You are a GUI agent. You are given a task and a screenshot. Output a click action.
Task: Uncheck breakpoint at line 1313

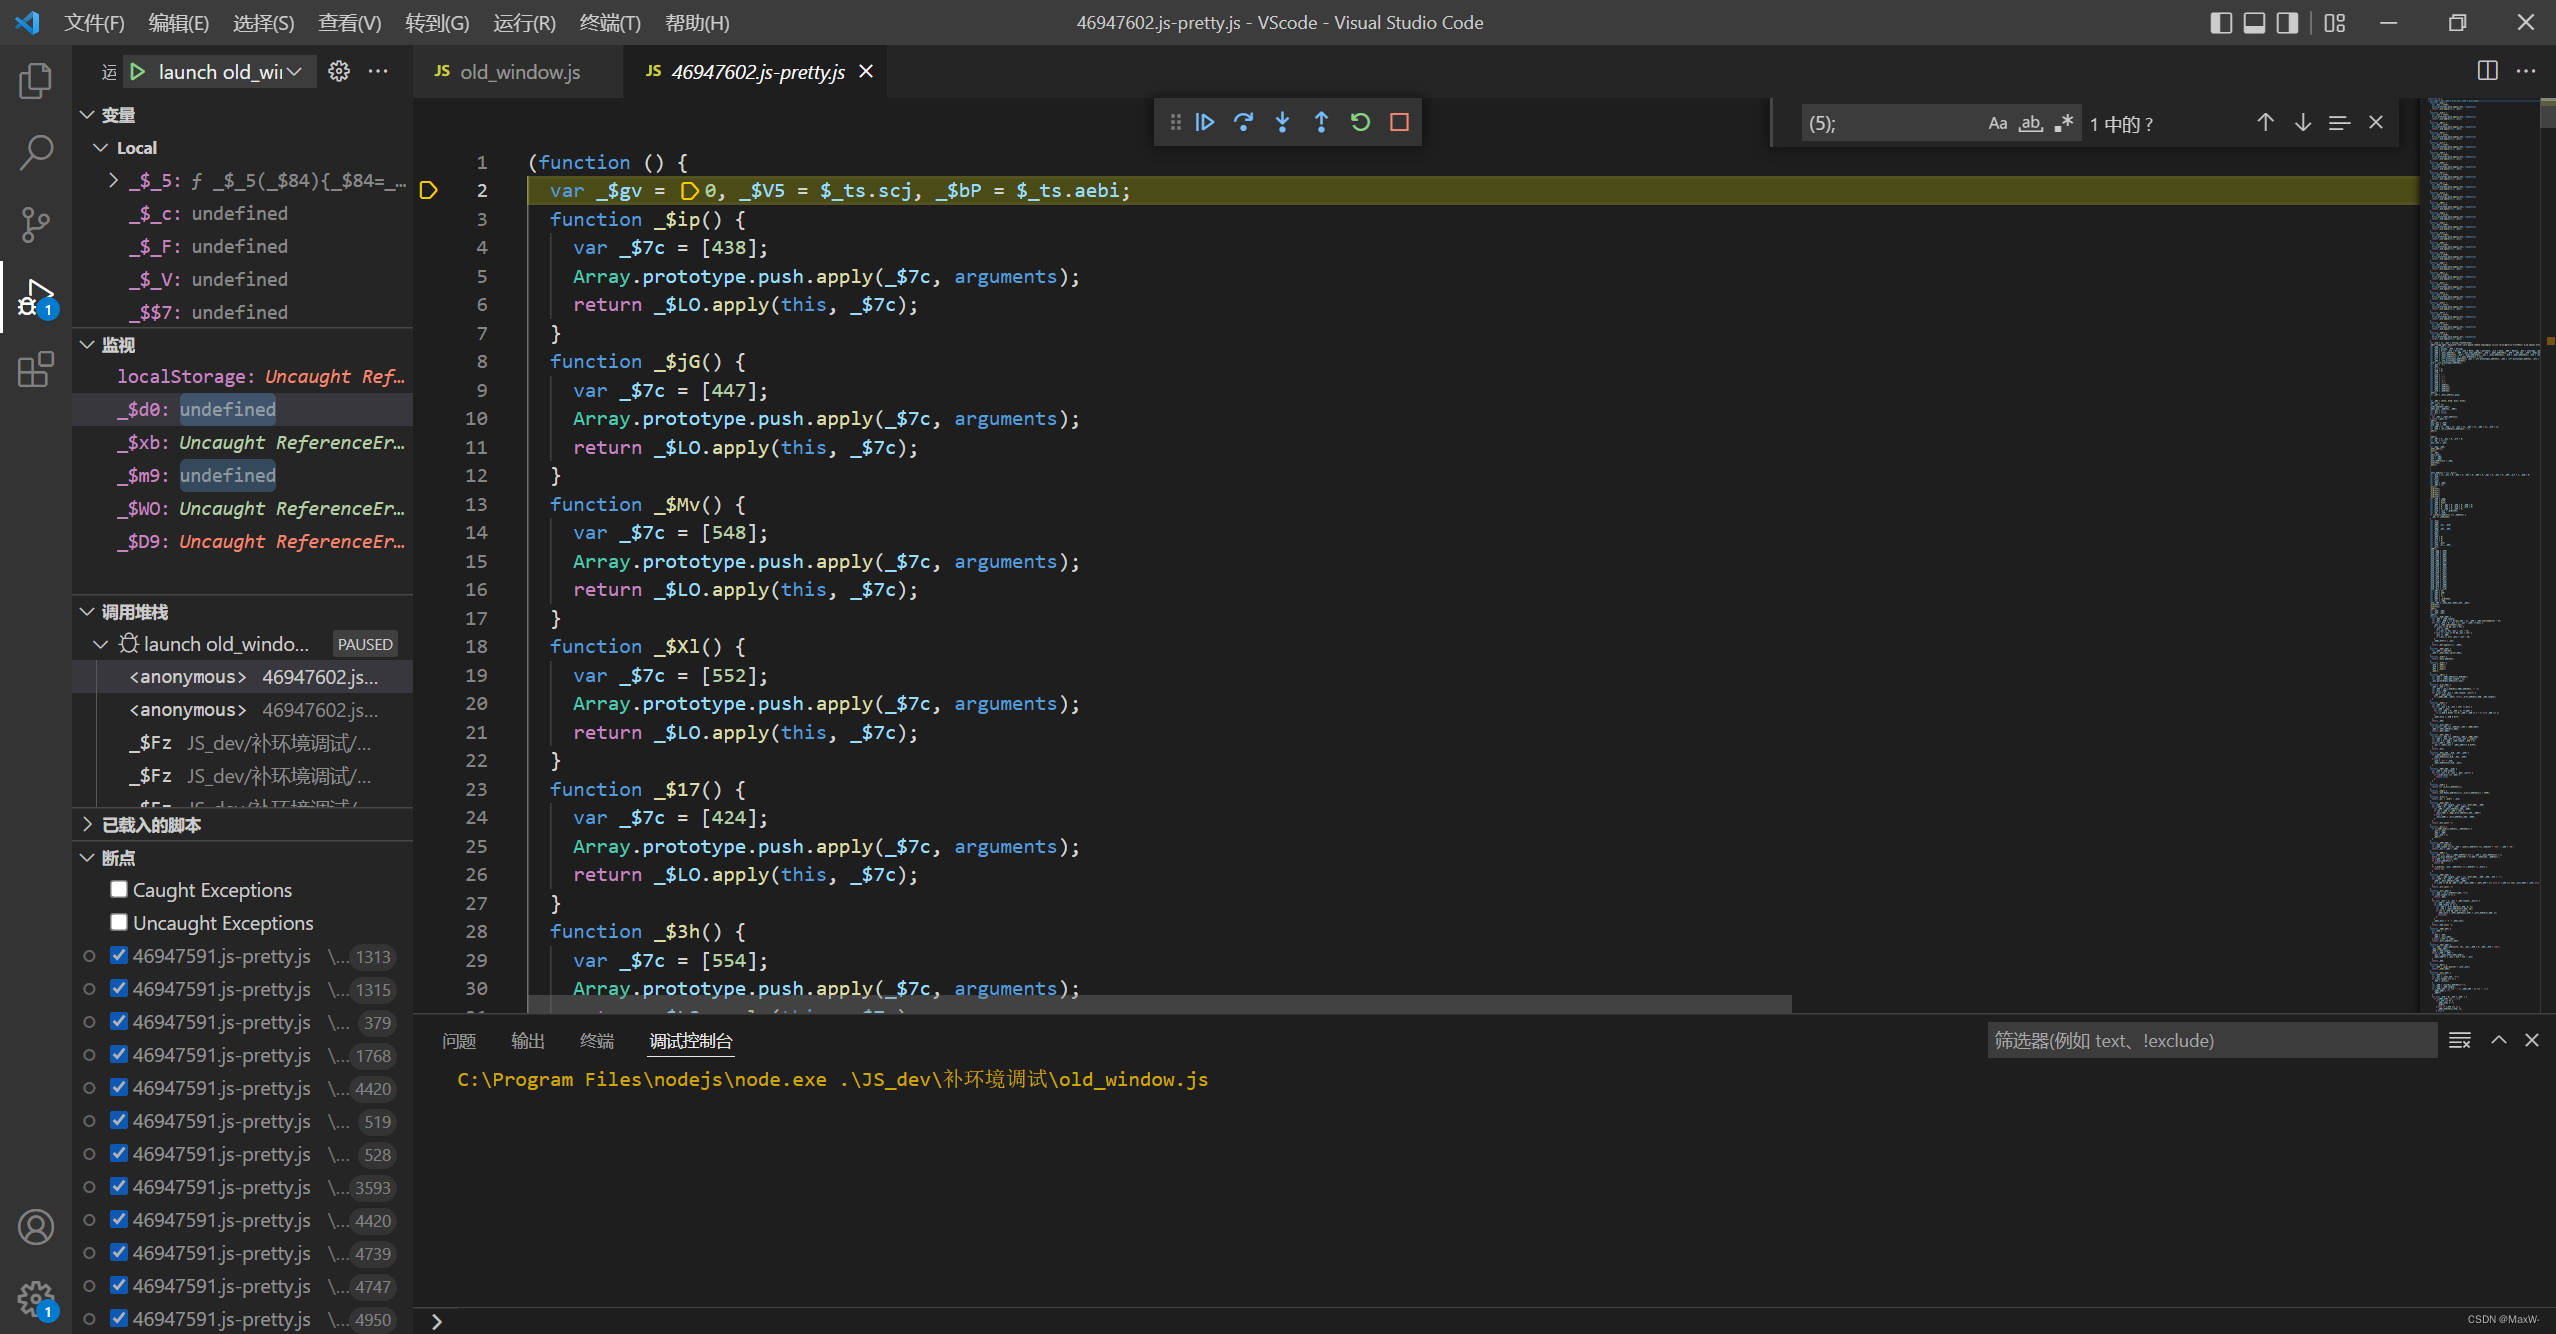119,955
